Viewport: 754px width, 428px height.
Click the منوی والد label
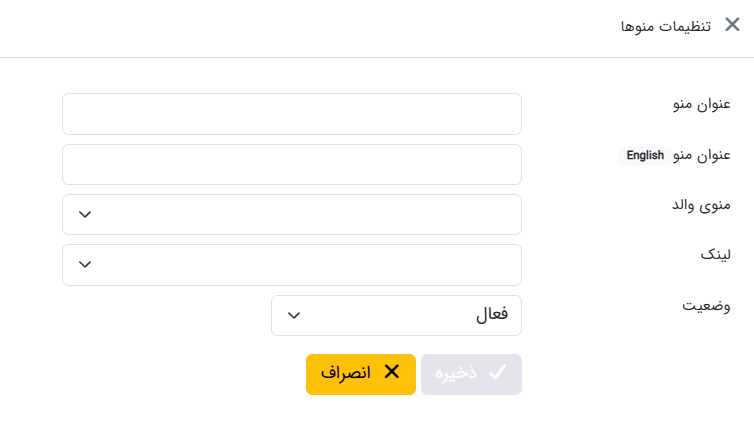coord(701,205)
